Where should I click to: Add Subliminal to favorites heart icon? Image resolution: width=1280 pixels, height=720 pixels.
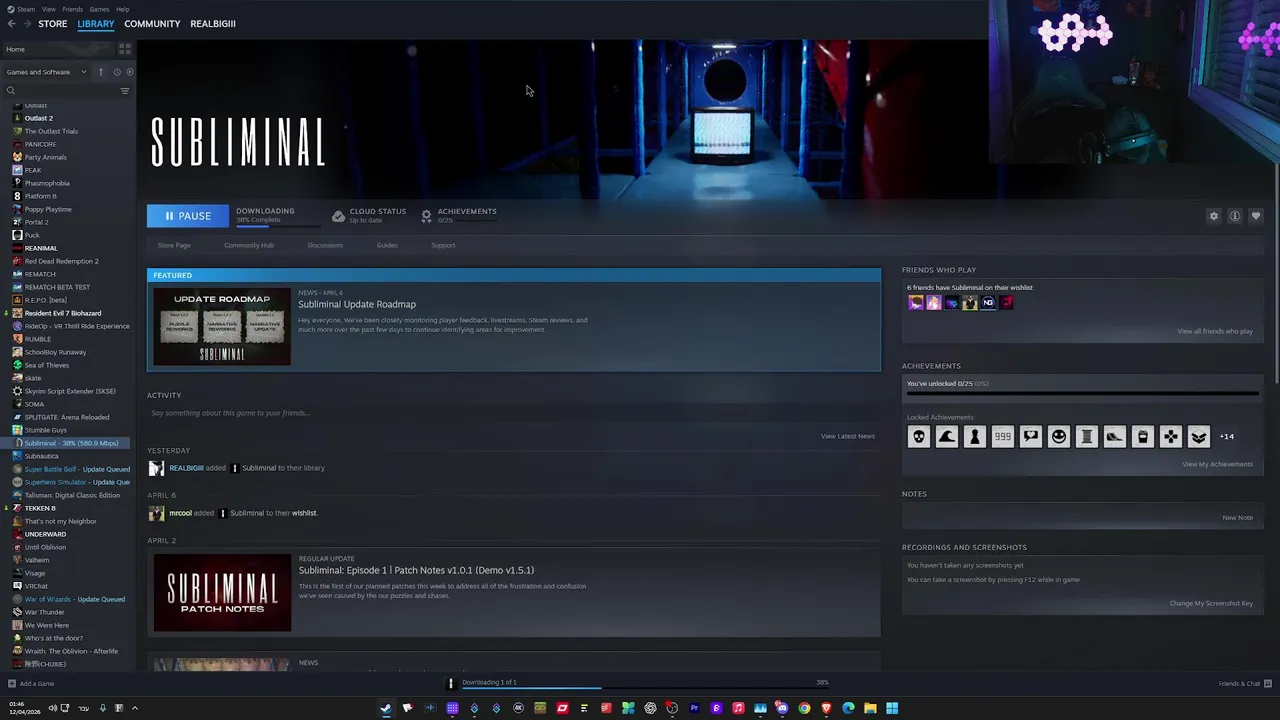coord(1256,216)
